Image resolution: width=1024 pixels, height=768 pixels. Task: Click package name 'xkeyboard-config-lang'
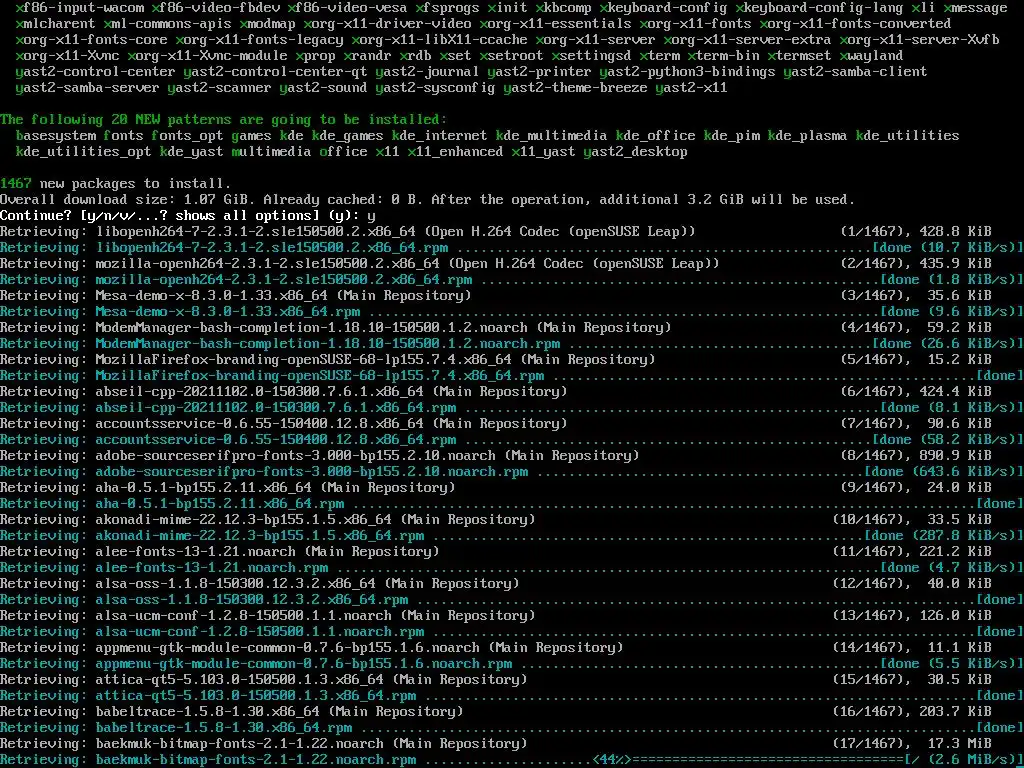click(820, 8)
